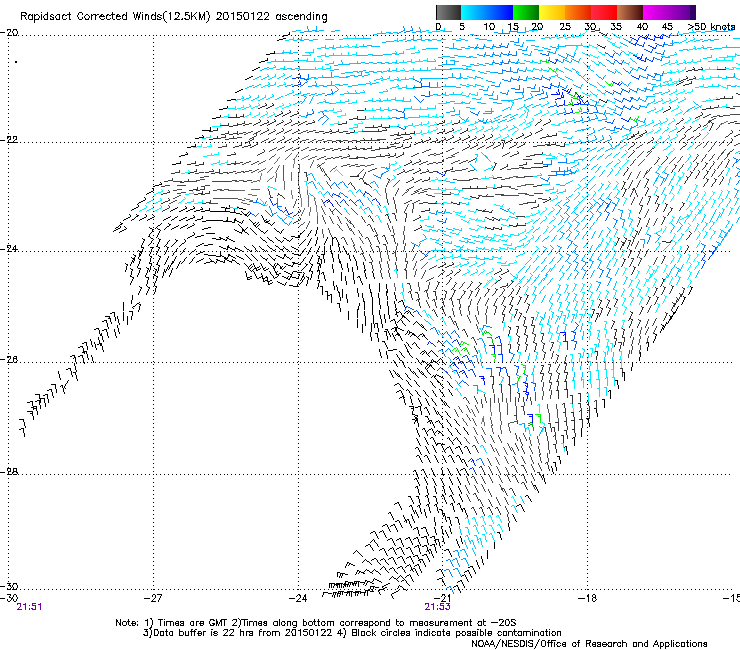Click the date '20150122' in the title
The width and height of the screenshot is (740, 650).
click(x=243, y=17)
